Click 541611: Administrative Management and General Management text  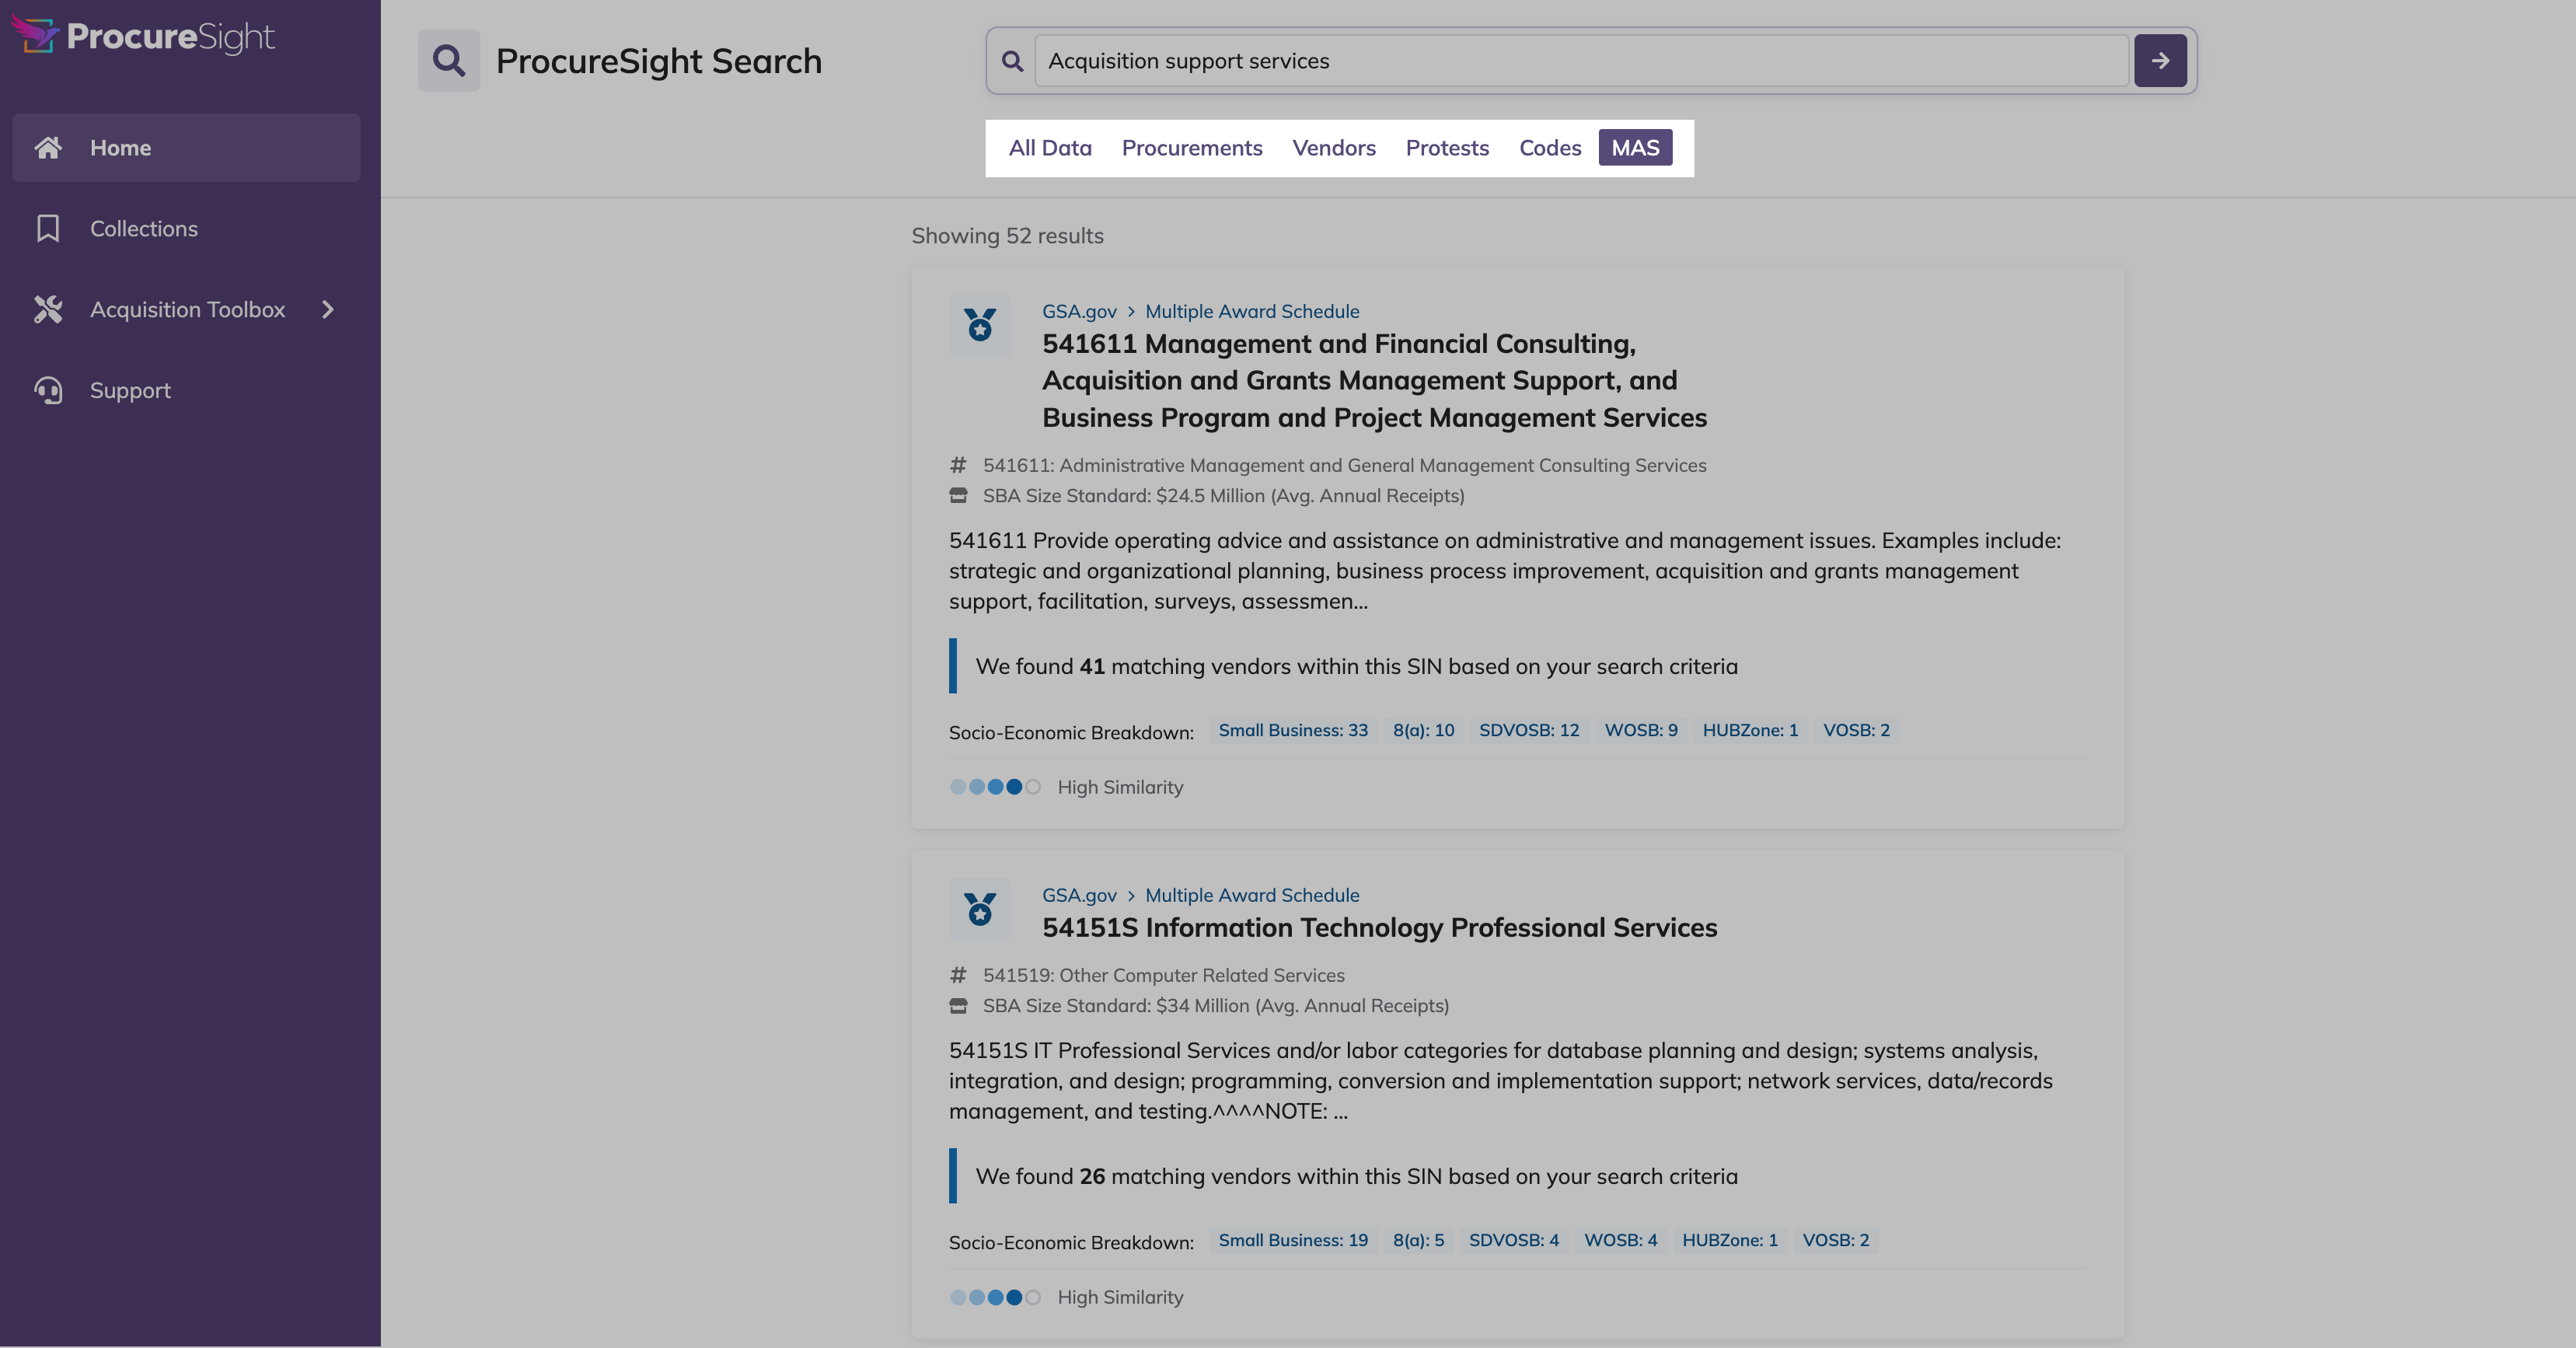[1344, 465]
